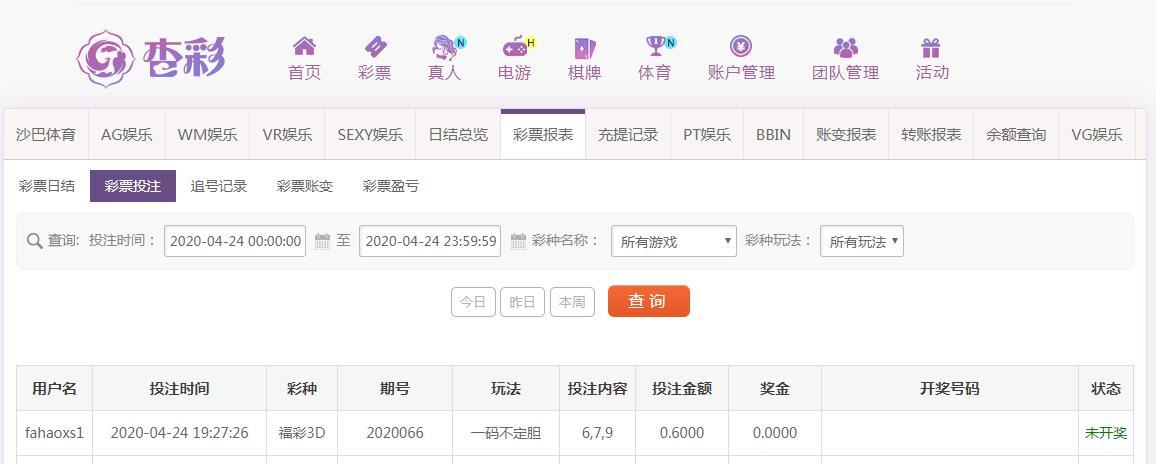Click the 状态 column header
This screenshot has height=464, width=1156.
pyautogui.click(x=1106, y=388)
